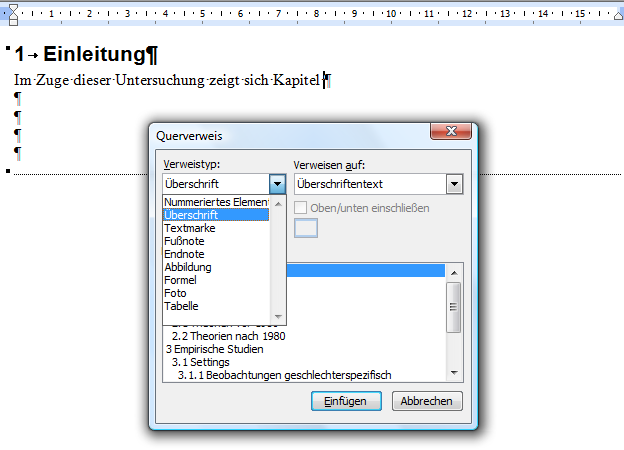Click heading list scroll-down arrow
The height and width of the screenshot is (450, 624).
[454, 373]
